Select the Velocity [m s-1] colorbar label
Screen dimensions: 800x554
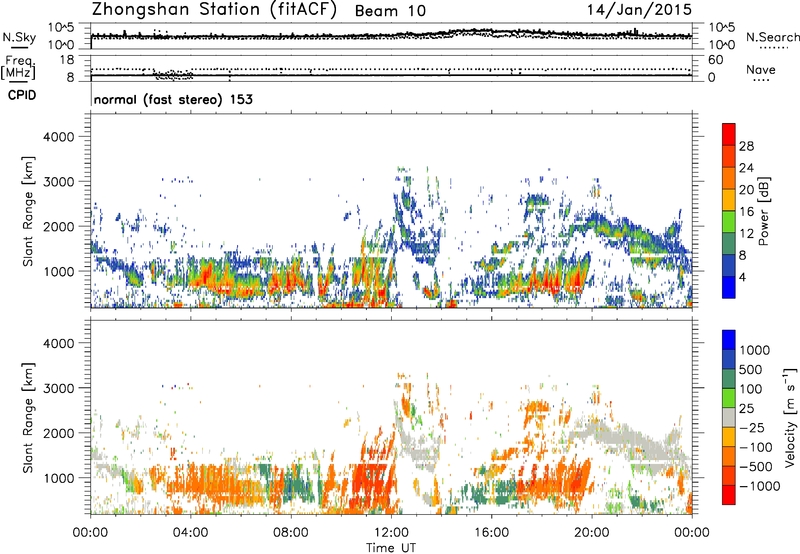pos(790,417)
